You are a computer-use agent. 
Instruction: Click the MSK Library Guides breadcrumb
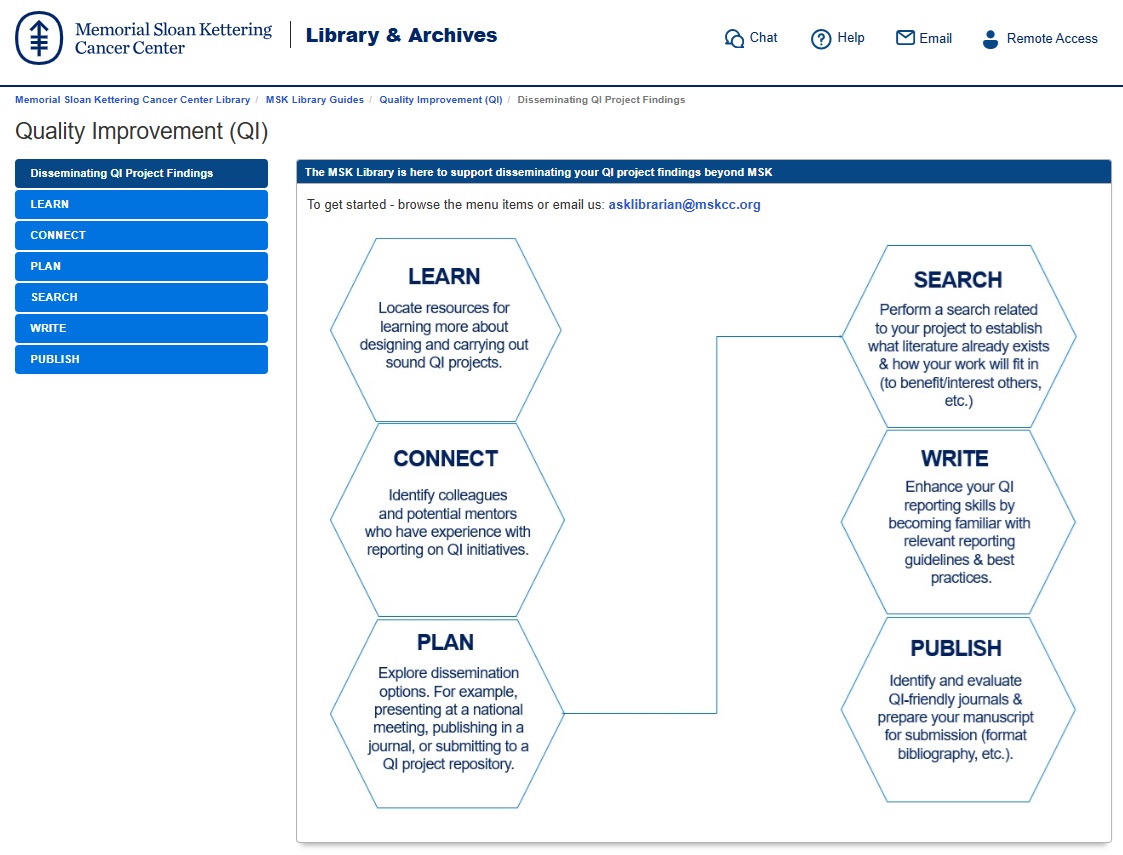(314, 100)
